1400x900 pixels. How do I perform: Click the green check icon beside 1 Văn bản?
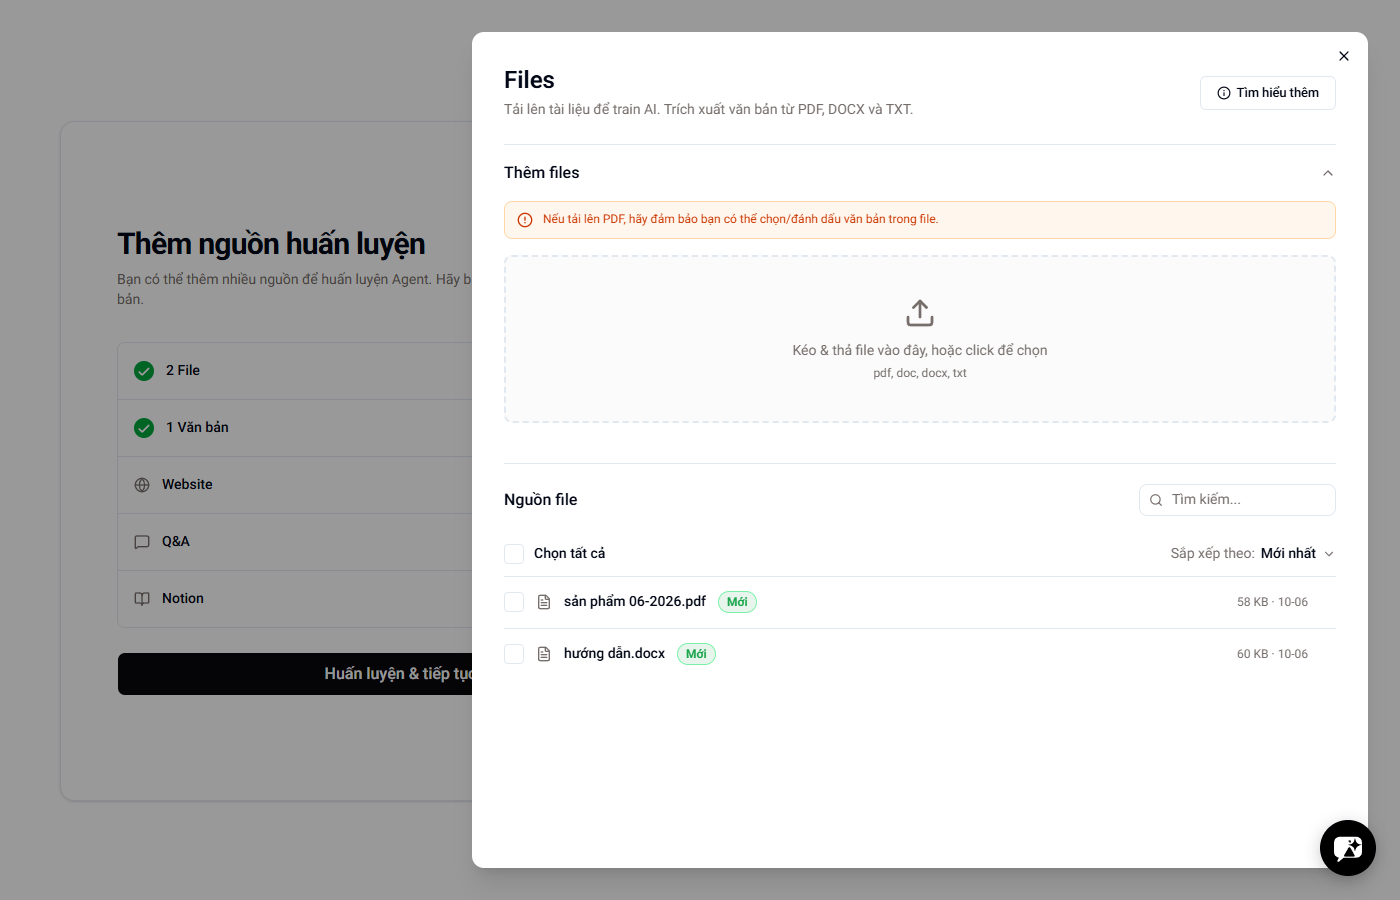[144, 428]
